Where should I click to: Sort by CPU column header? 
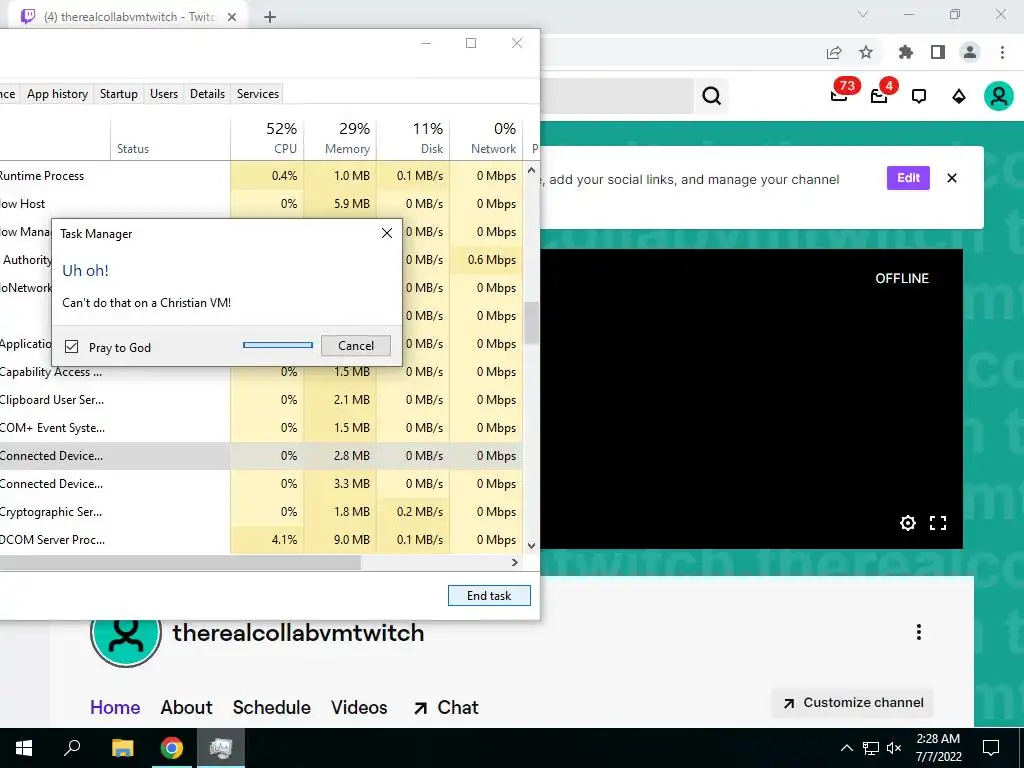[x=267, y=139]
